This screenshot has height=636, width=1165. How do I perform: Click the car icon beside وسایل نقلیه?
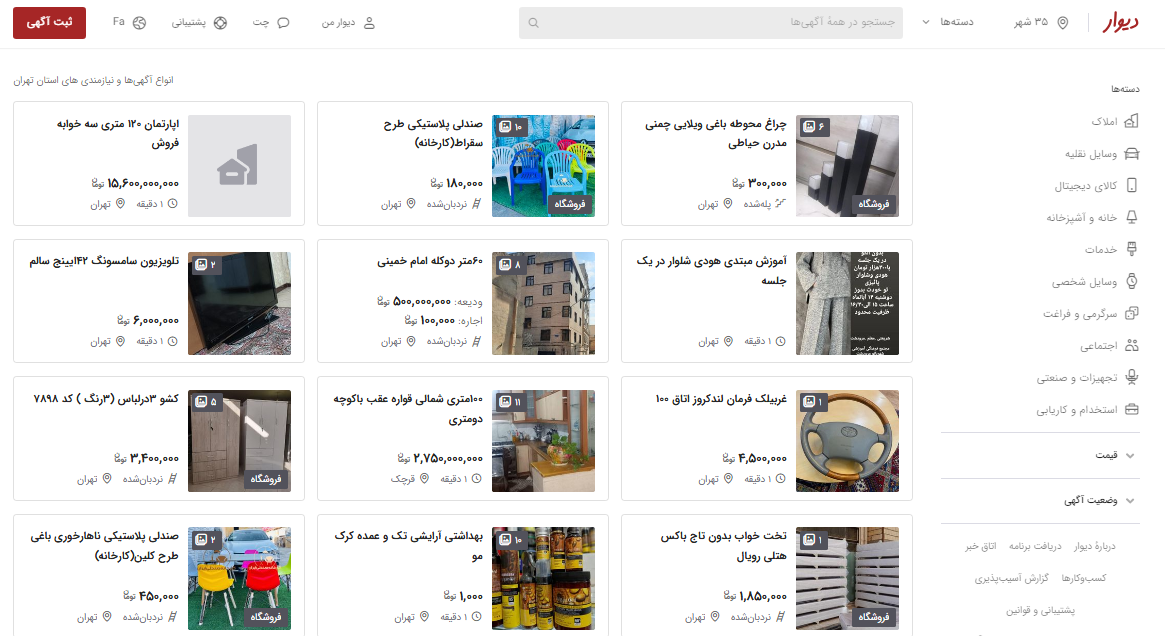(x=1132, y=154)
